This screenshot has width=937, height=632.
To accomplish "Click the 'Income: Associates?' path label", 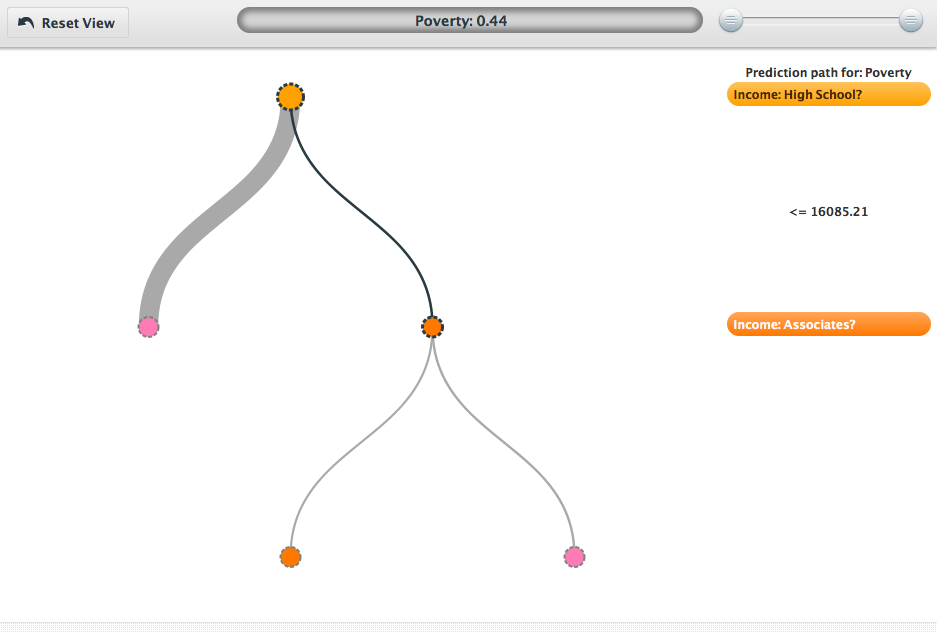I will [x=828, y=325].
